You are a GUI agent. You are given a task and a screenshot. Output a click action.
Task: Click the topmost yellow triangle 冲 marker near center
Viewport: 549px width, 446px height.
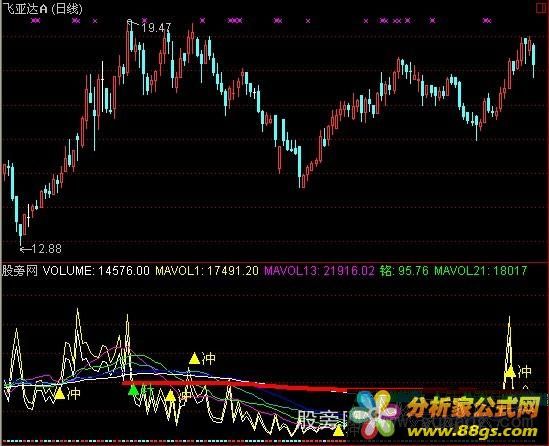click(202, 358)
